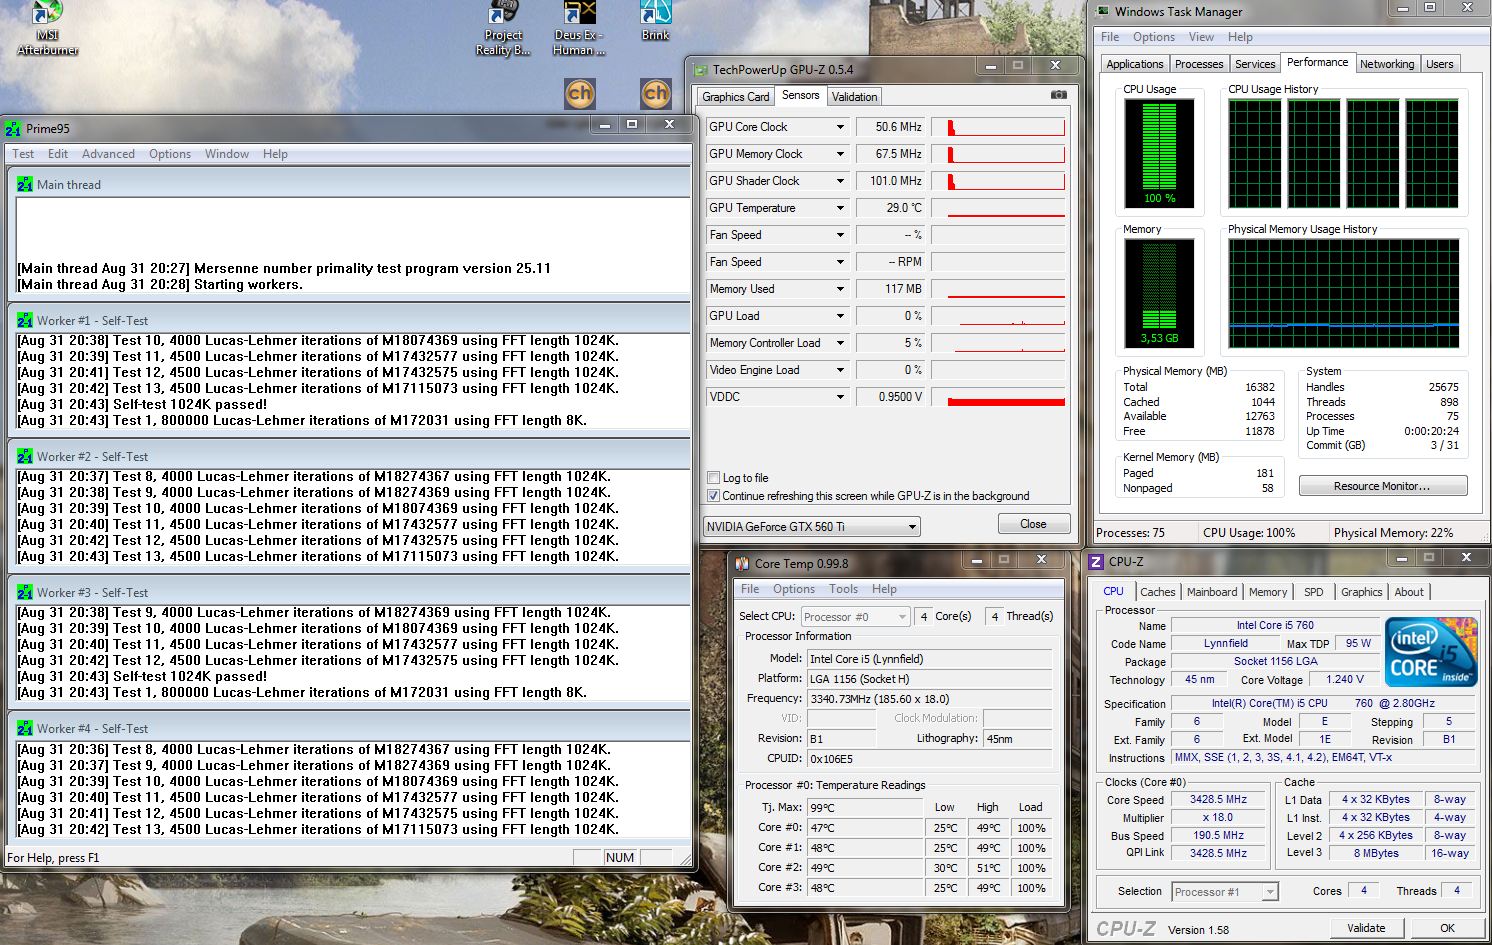Viewport: 1492px width, 945px height.
Task: Open the VDDC sensor dropdown
Action: (840, 397)
